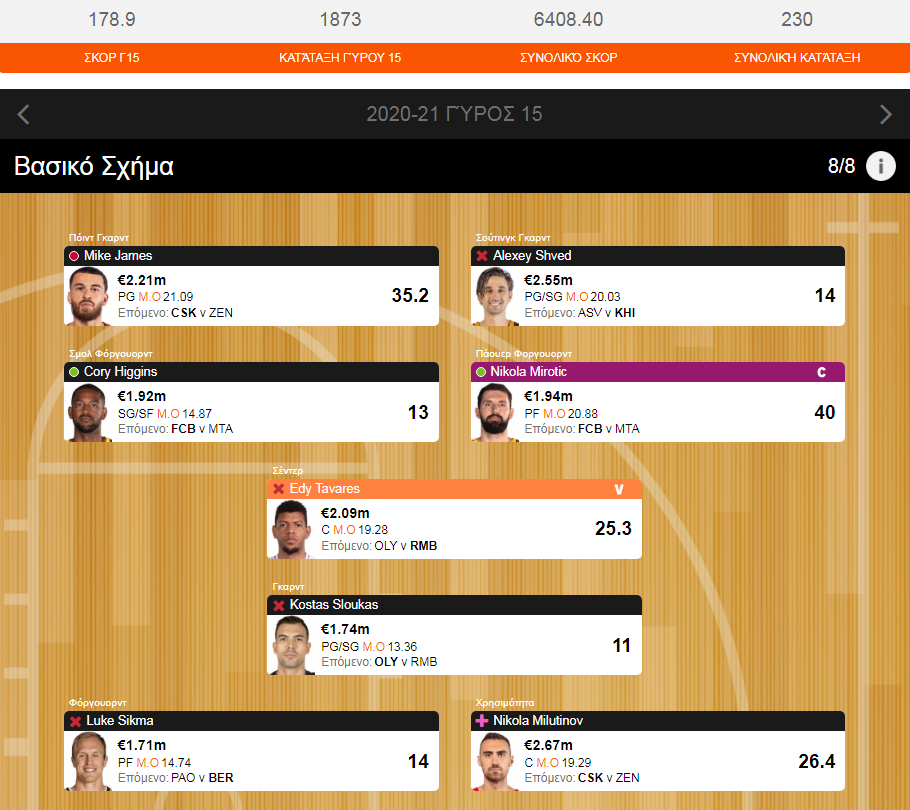
Task: Open Mike James player name
Action: coord(118,256)
